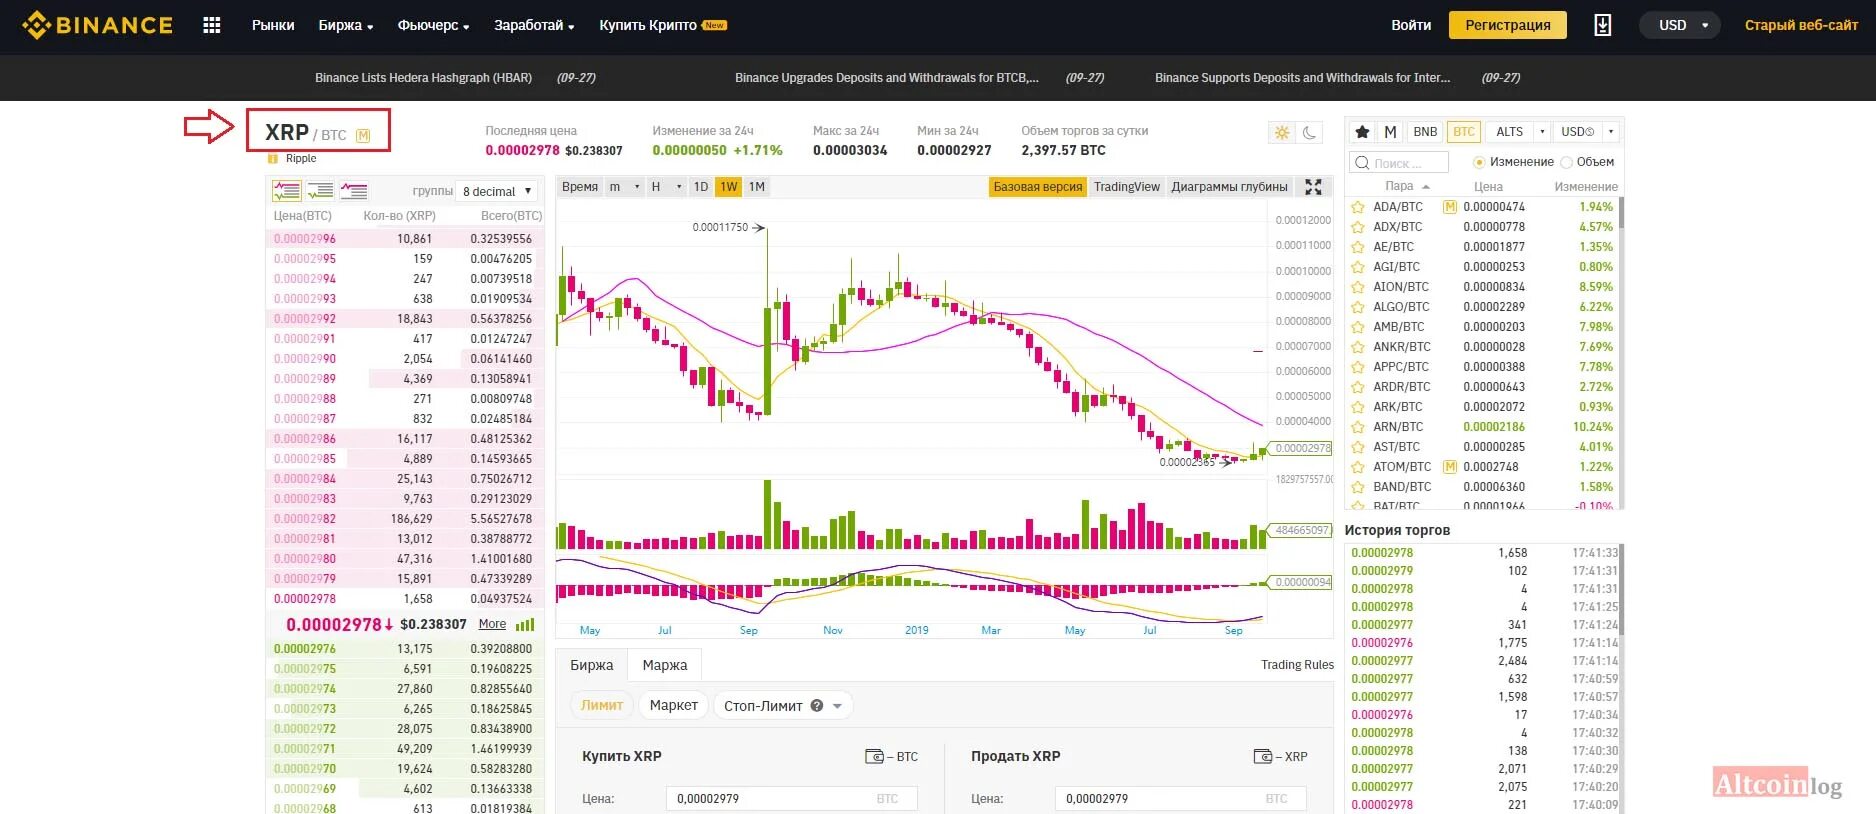The width and height of the screenshot is (1876, 814).
Task: Click the Stop-Limit help question icon
Action: tap(816, 706)
